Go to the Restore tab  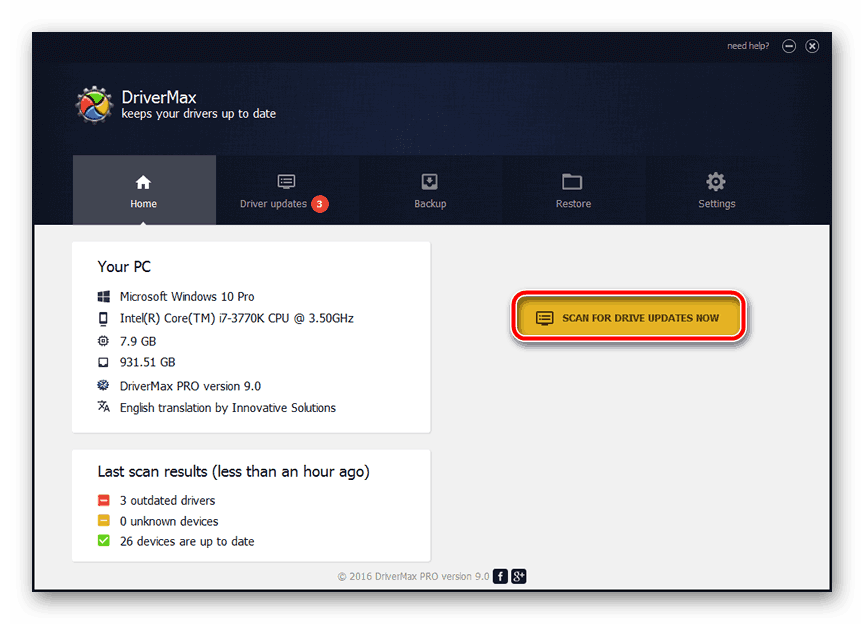point(573,190)
